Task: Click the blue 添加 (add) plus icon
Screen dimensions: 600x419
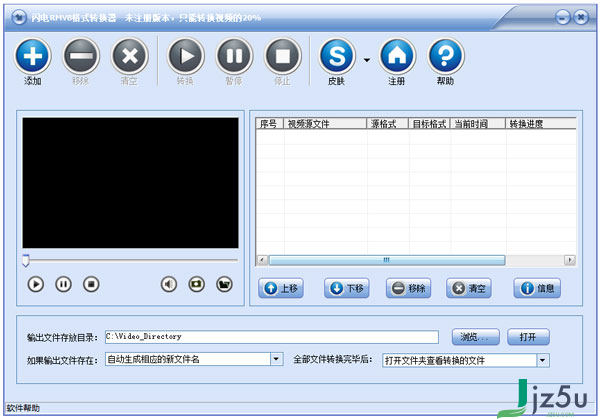Action: click(x=33, y=56)
